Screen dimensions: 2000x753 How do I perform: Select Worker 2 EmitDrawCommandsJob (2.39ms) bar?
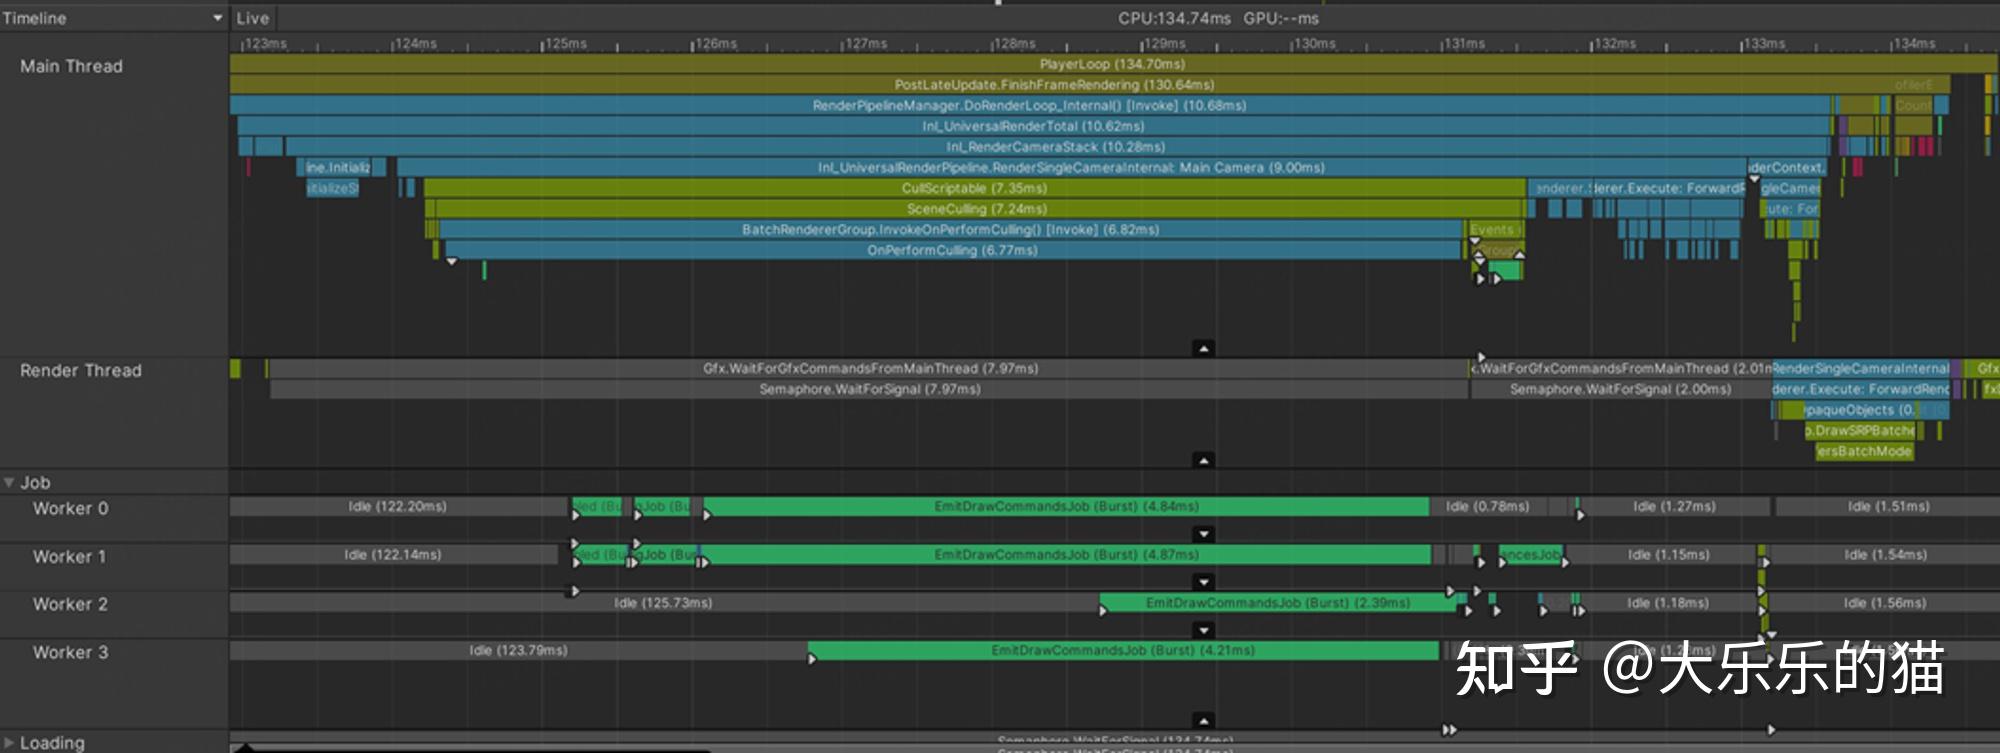(1277, 603)
